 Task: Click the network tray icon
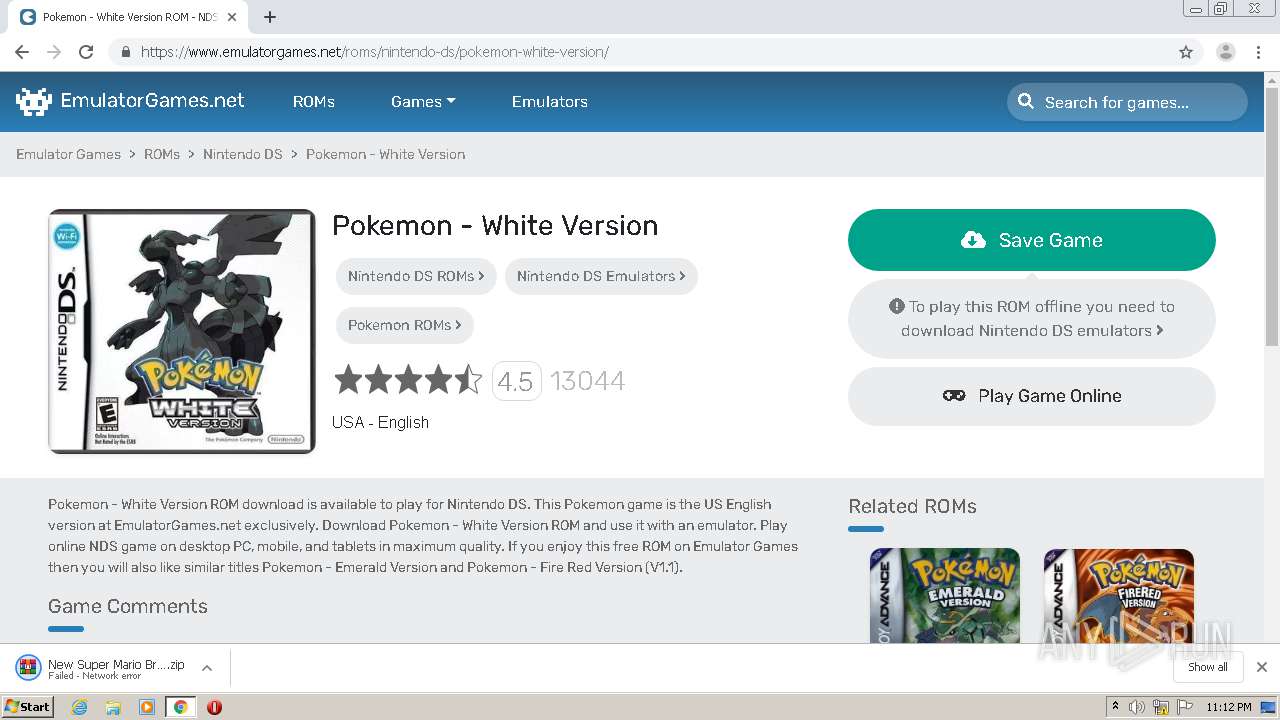click(x=1161, y=707)
